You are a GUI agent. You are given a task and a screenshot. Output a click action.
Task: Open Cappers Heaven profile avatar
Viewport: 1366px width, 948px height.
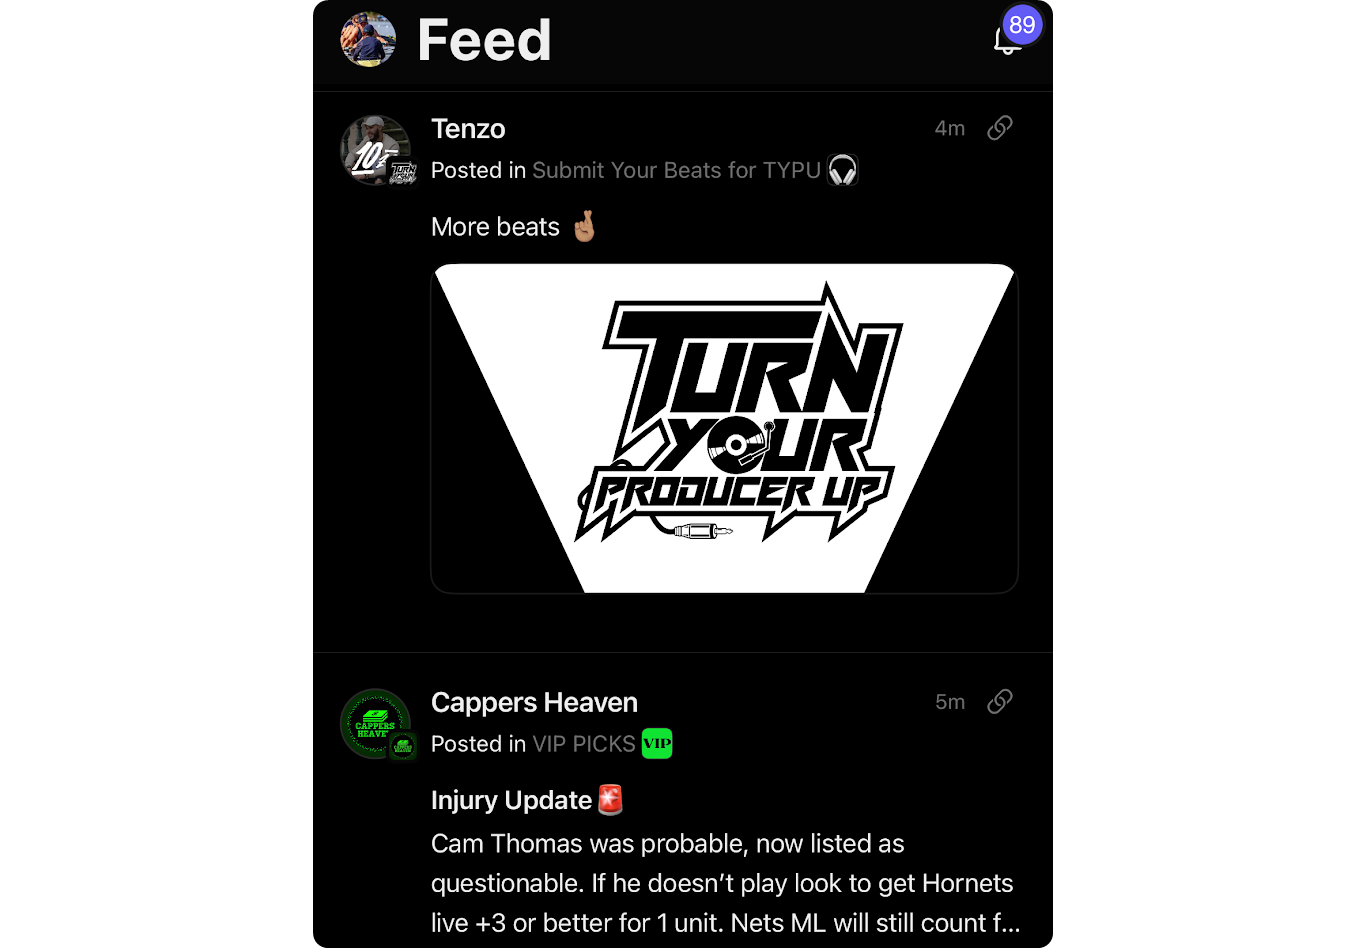pos(376,724)
